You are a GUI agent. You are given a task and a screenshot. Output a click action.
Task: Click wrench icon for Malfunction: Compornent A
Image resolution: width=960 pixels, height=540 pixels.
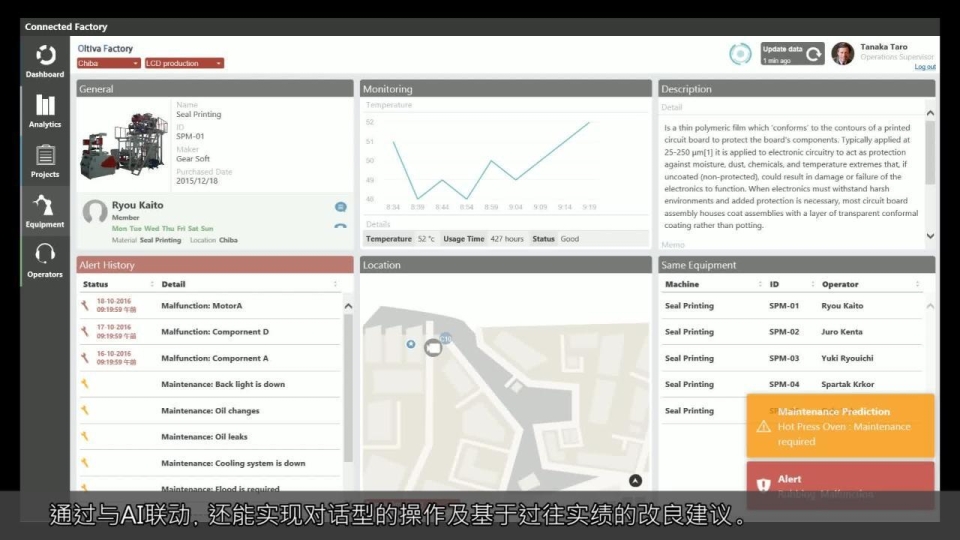(x=84, y=358)
